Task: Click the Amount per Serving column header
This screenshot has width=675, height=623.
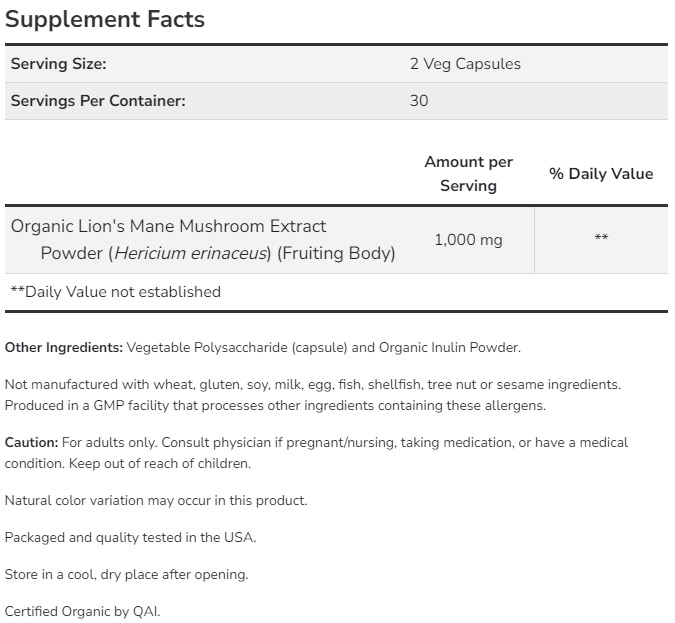Action: click(468, 173)
